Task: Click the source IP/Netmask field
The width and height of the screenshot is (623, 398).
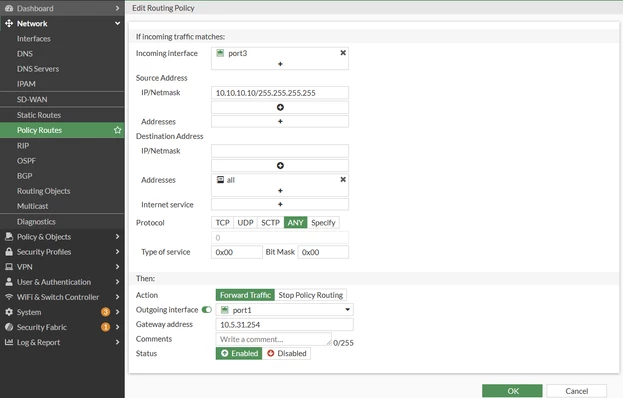Action: [280, 93]
